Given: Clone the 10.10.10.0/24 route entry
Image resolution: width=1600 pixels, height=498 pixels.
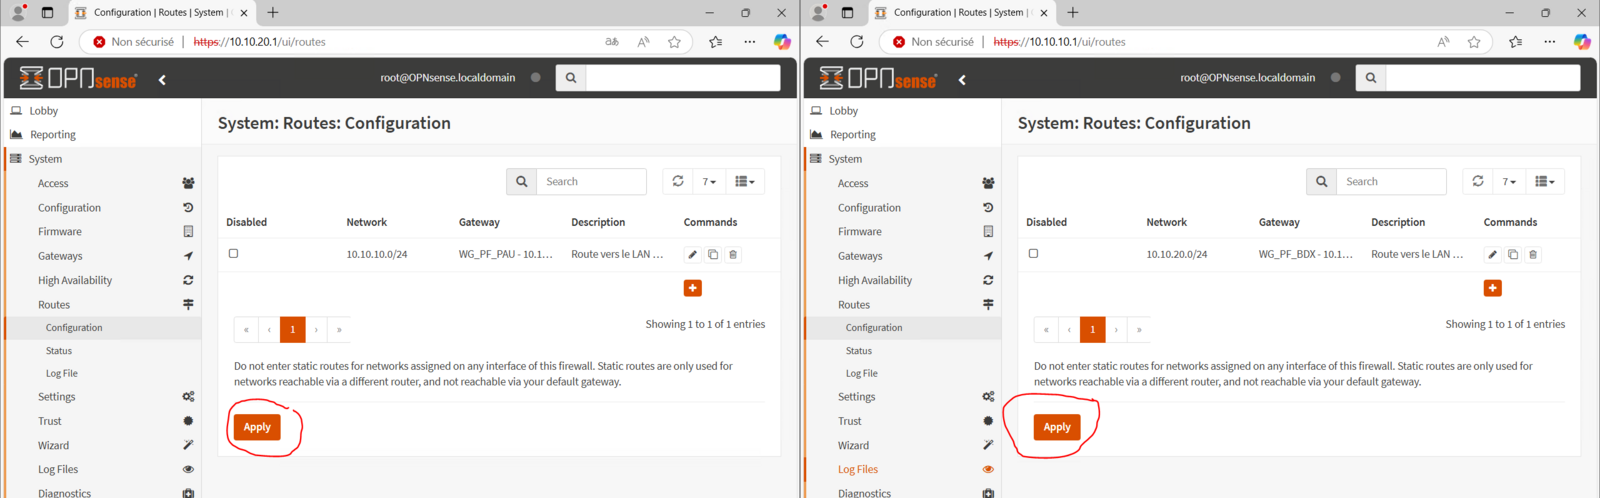Looking at the screenshot, I should (x=713, y=255).
